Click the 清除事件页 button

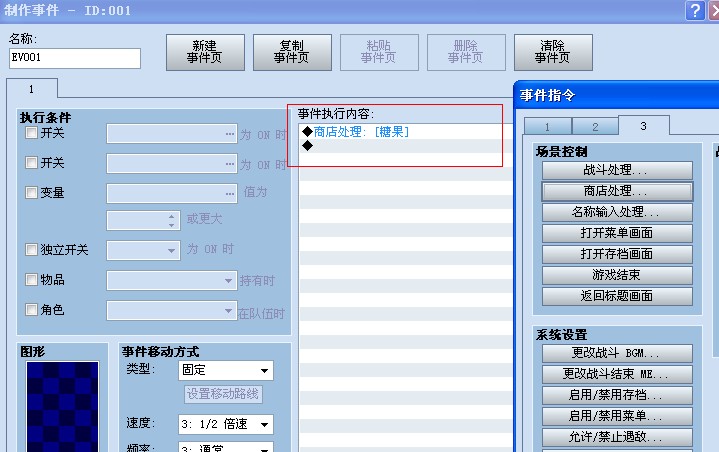coord(553,52)
